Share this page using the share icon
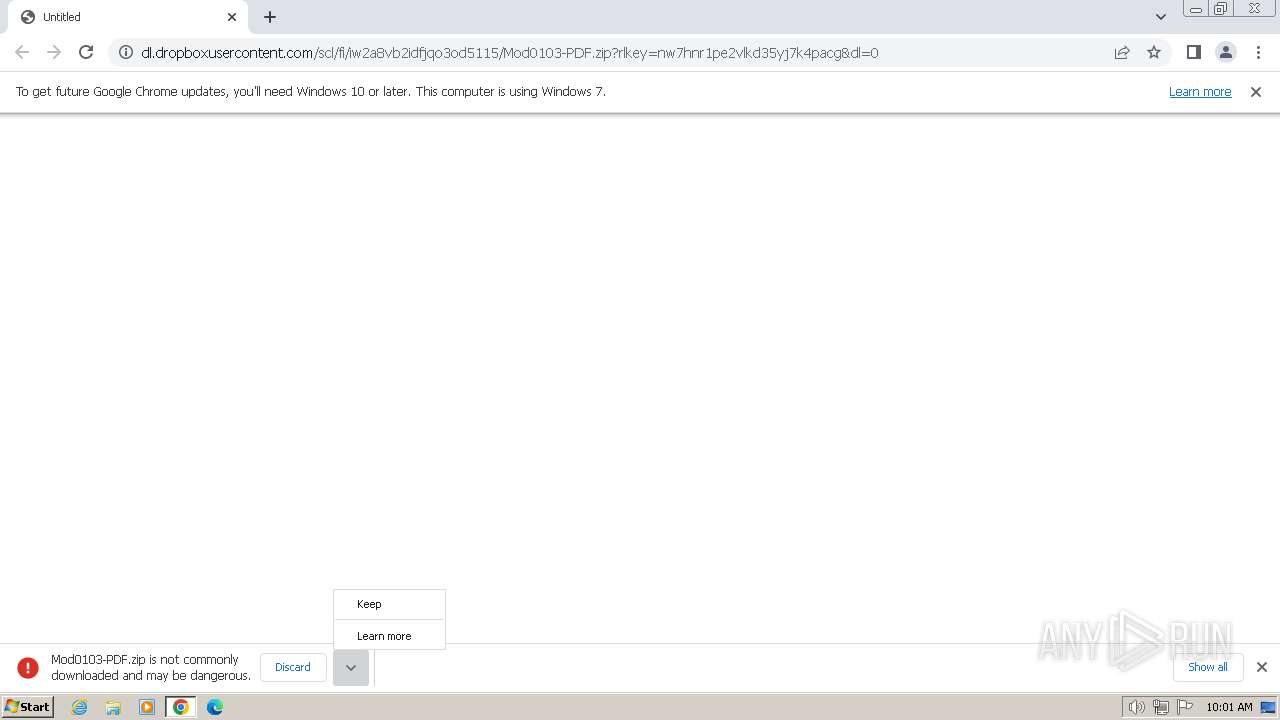 [1122, 52]
